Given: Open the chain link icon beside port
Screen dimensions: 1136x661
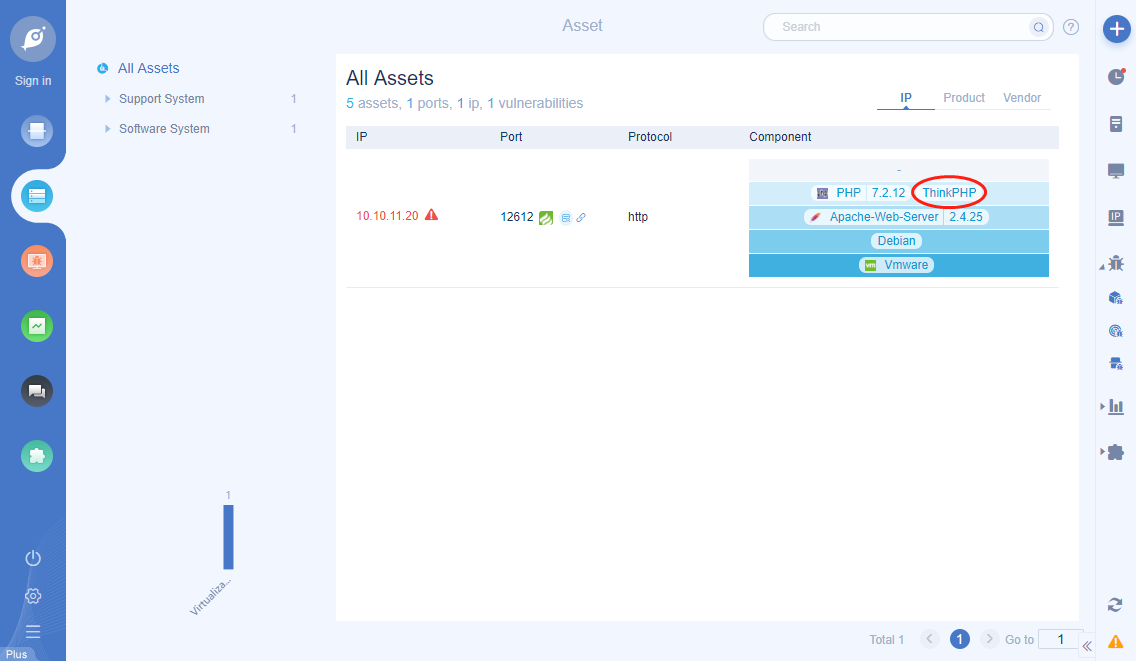Looking at the screenshot, I should coord(581,217).
